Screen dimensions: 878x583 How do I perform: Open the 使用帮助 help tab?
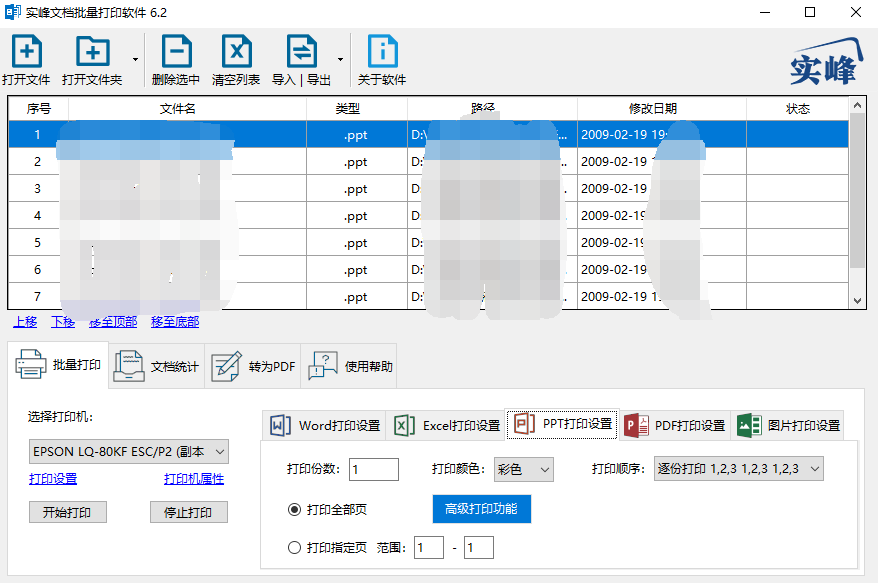[349, 366]
